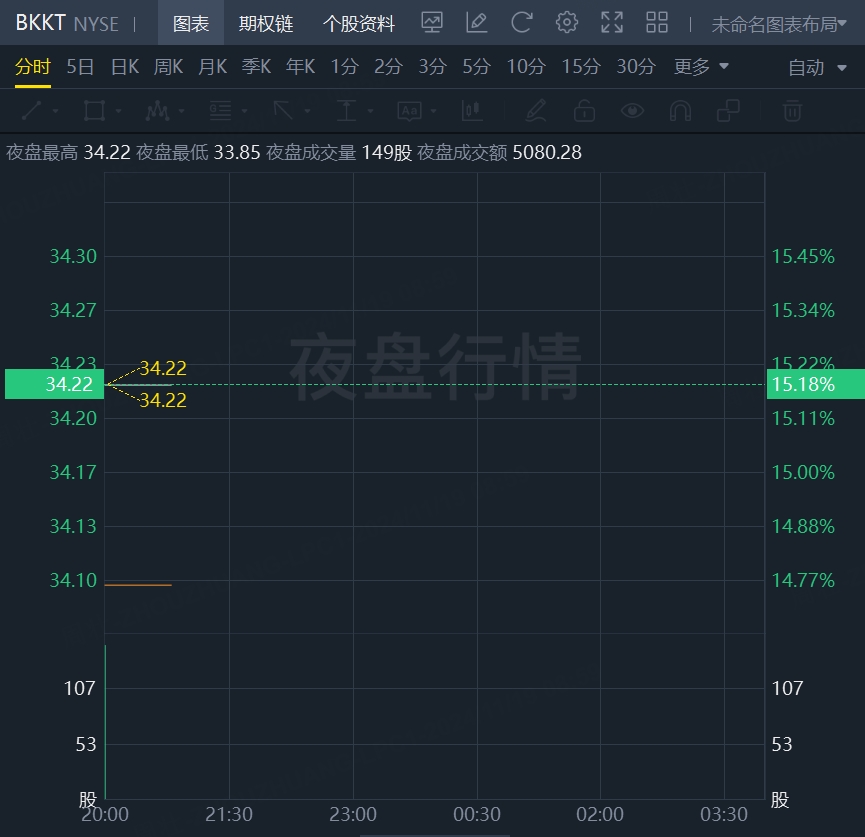Screen dimensions: 865x837
Task: Enter fullscreen chart mode
Action: click(612, 23)
